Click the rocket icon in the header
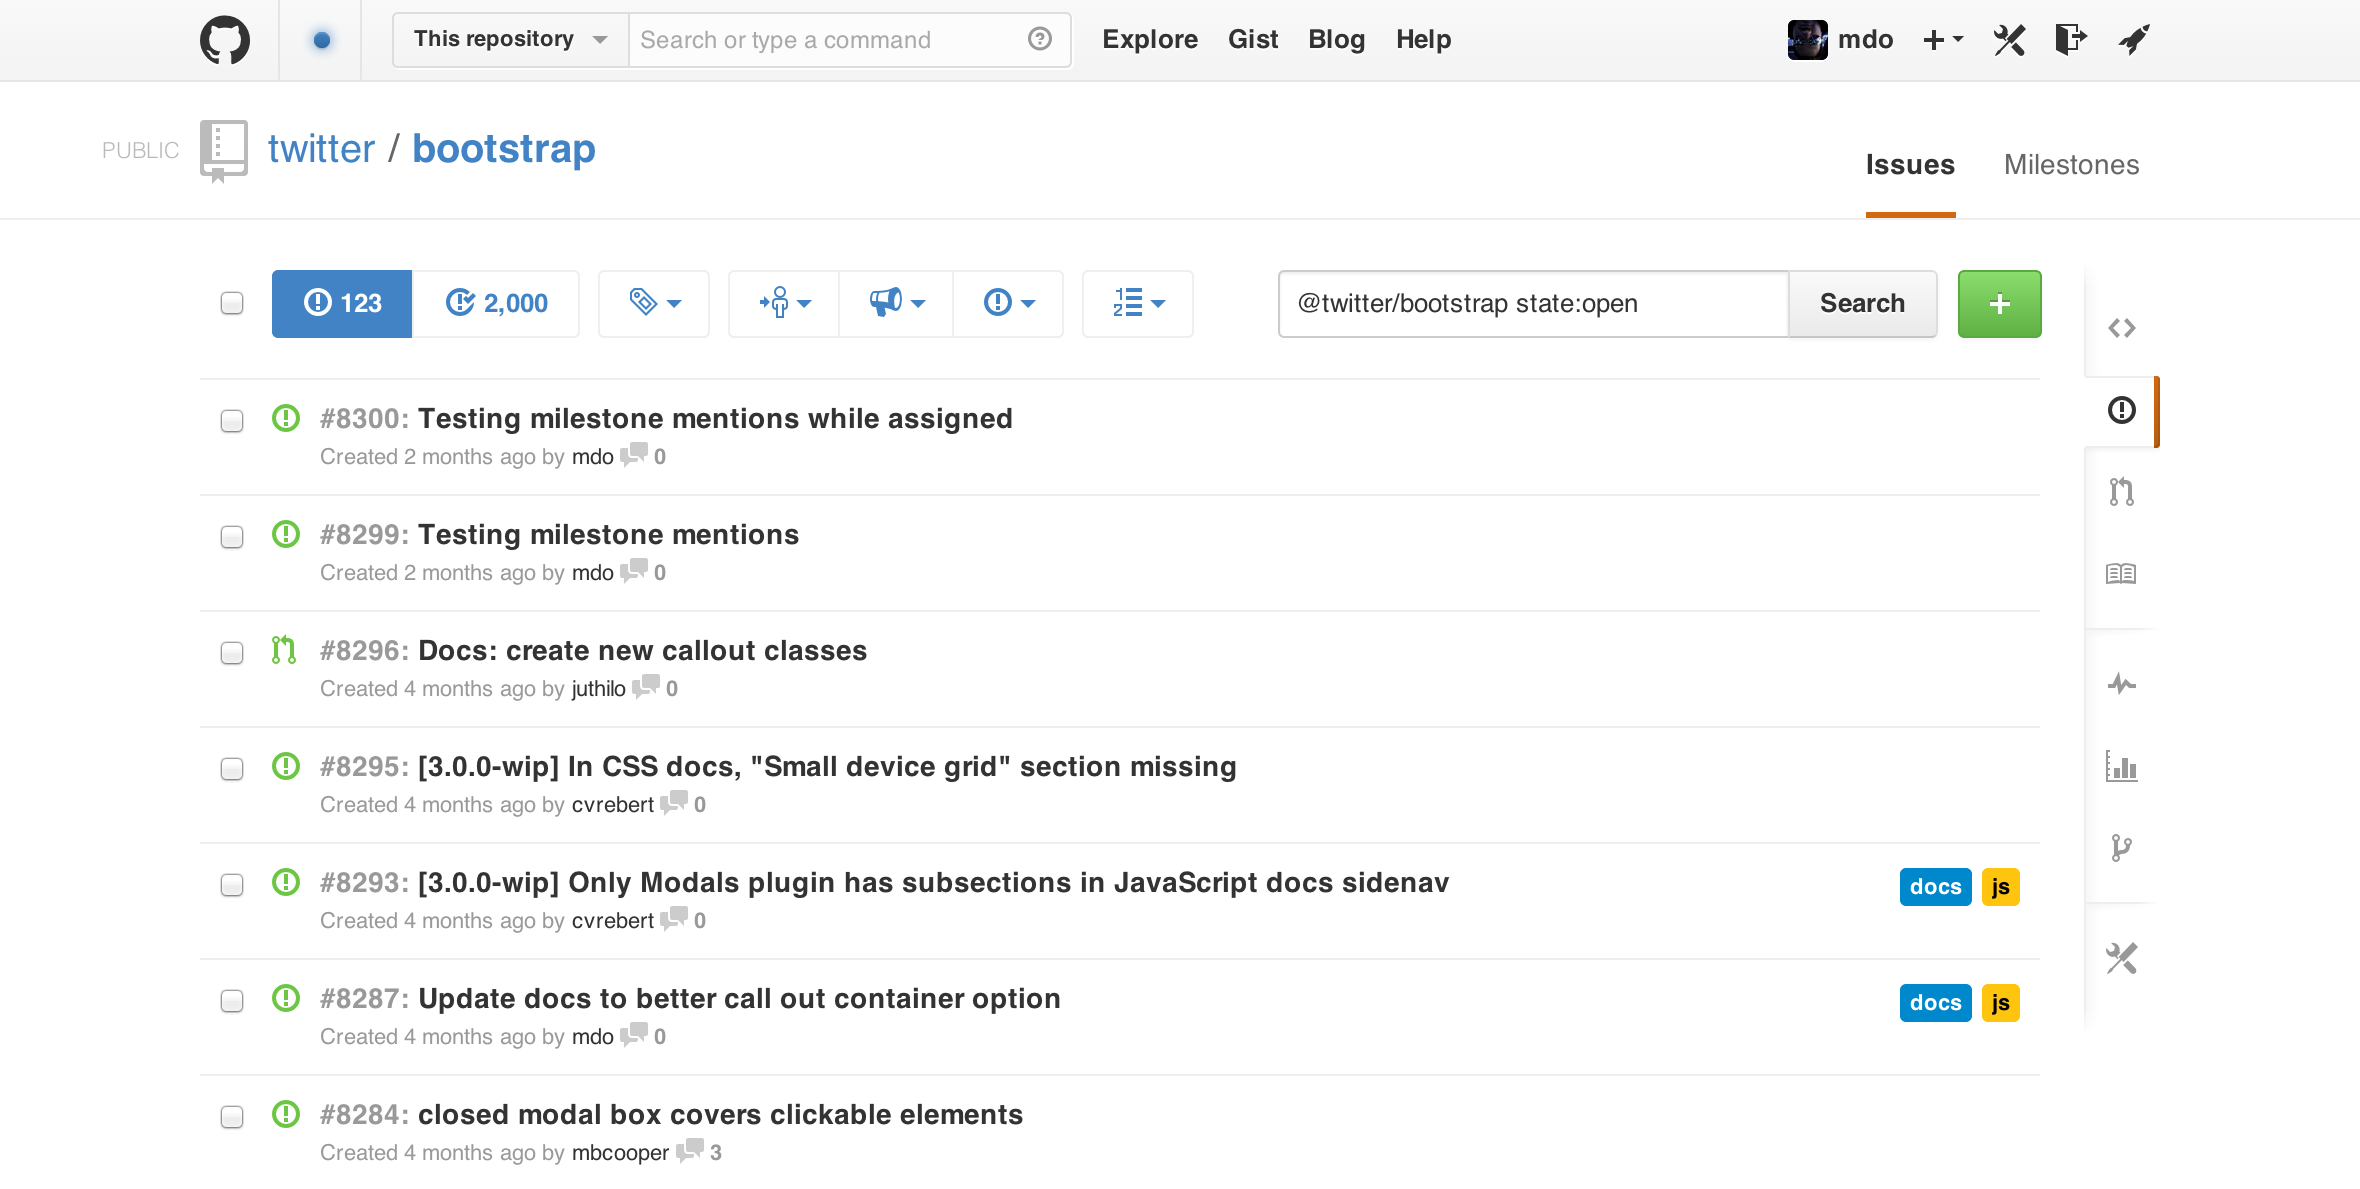 pyautogui.click(x=2133, y=40)
